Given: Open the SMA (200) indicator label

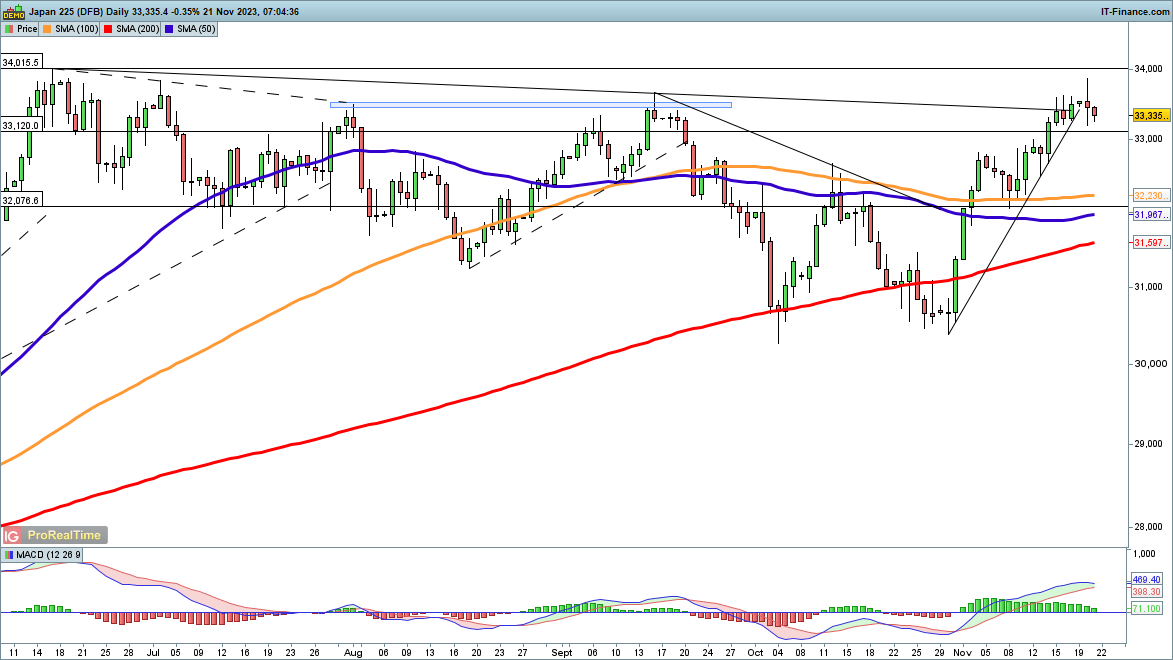Looking at the screenshot, I should [136, 29].
